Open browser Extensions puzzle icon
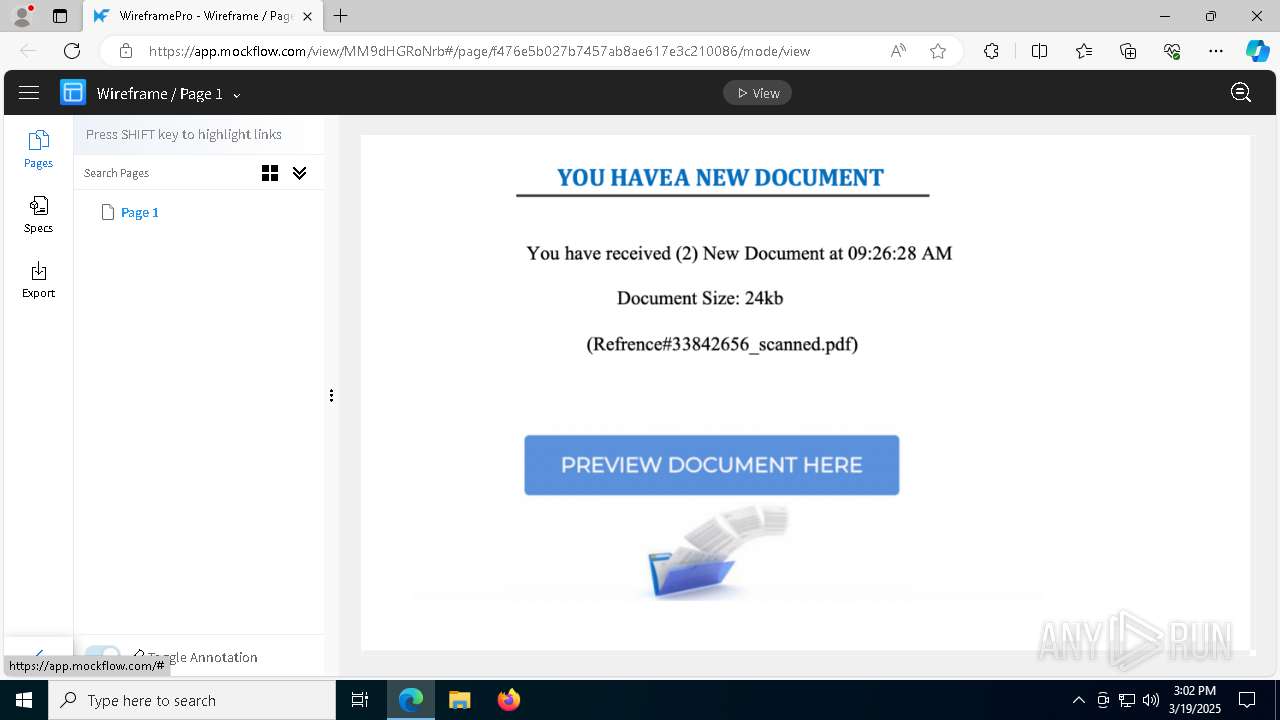The height and width of the screenshot is (720, 1280). tap(991, 51)
